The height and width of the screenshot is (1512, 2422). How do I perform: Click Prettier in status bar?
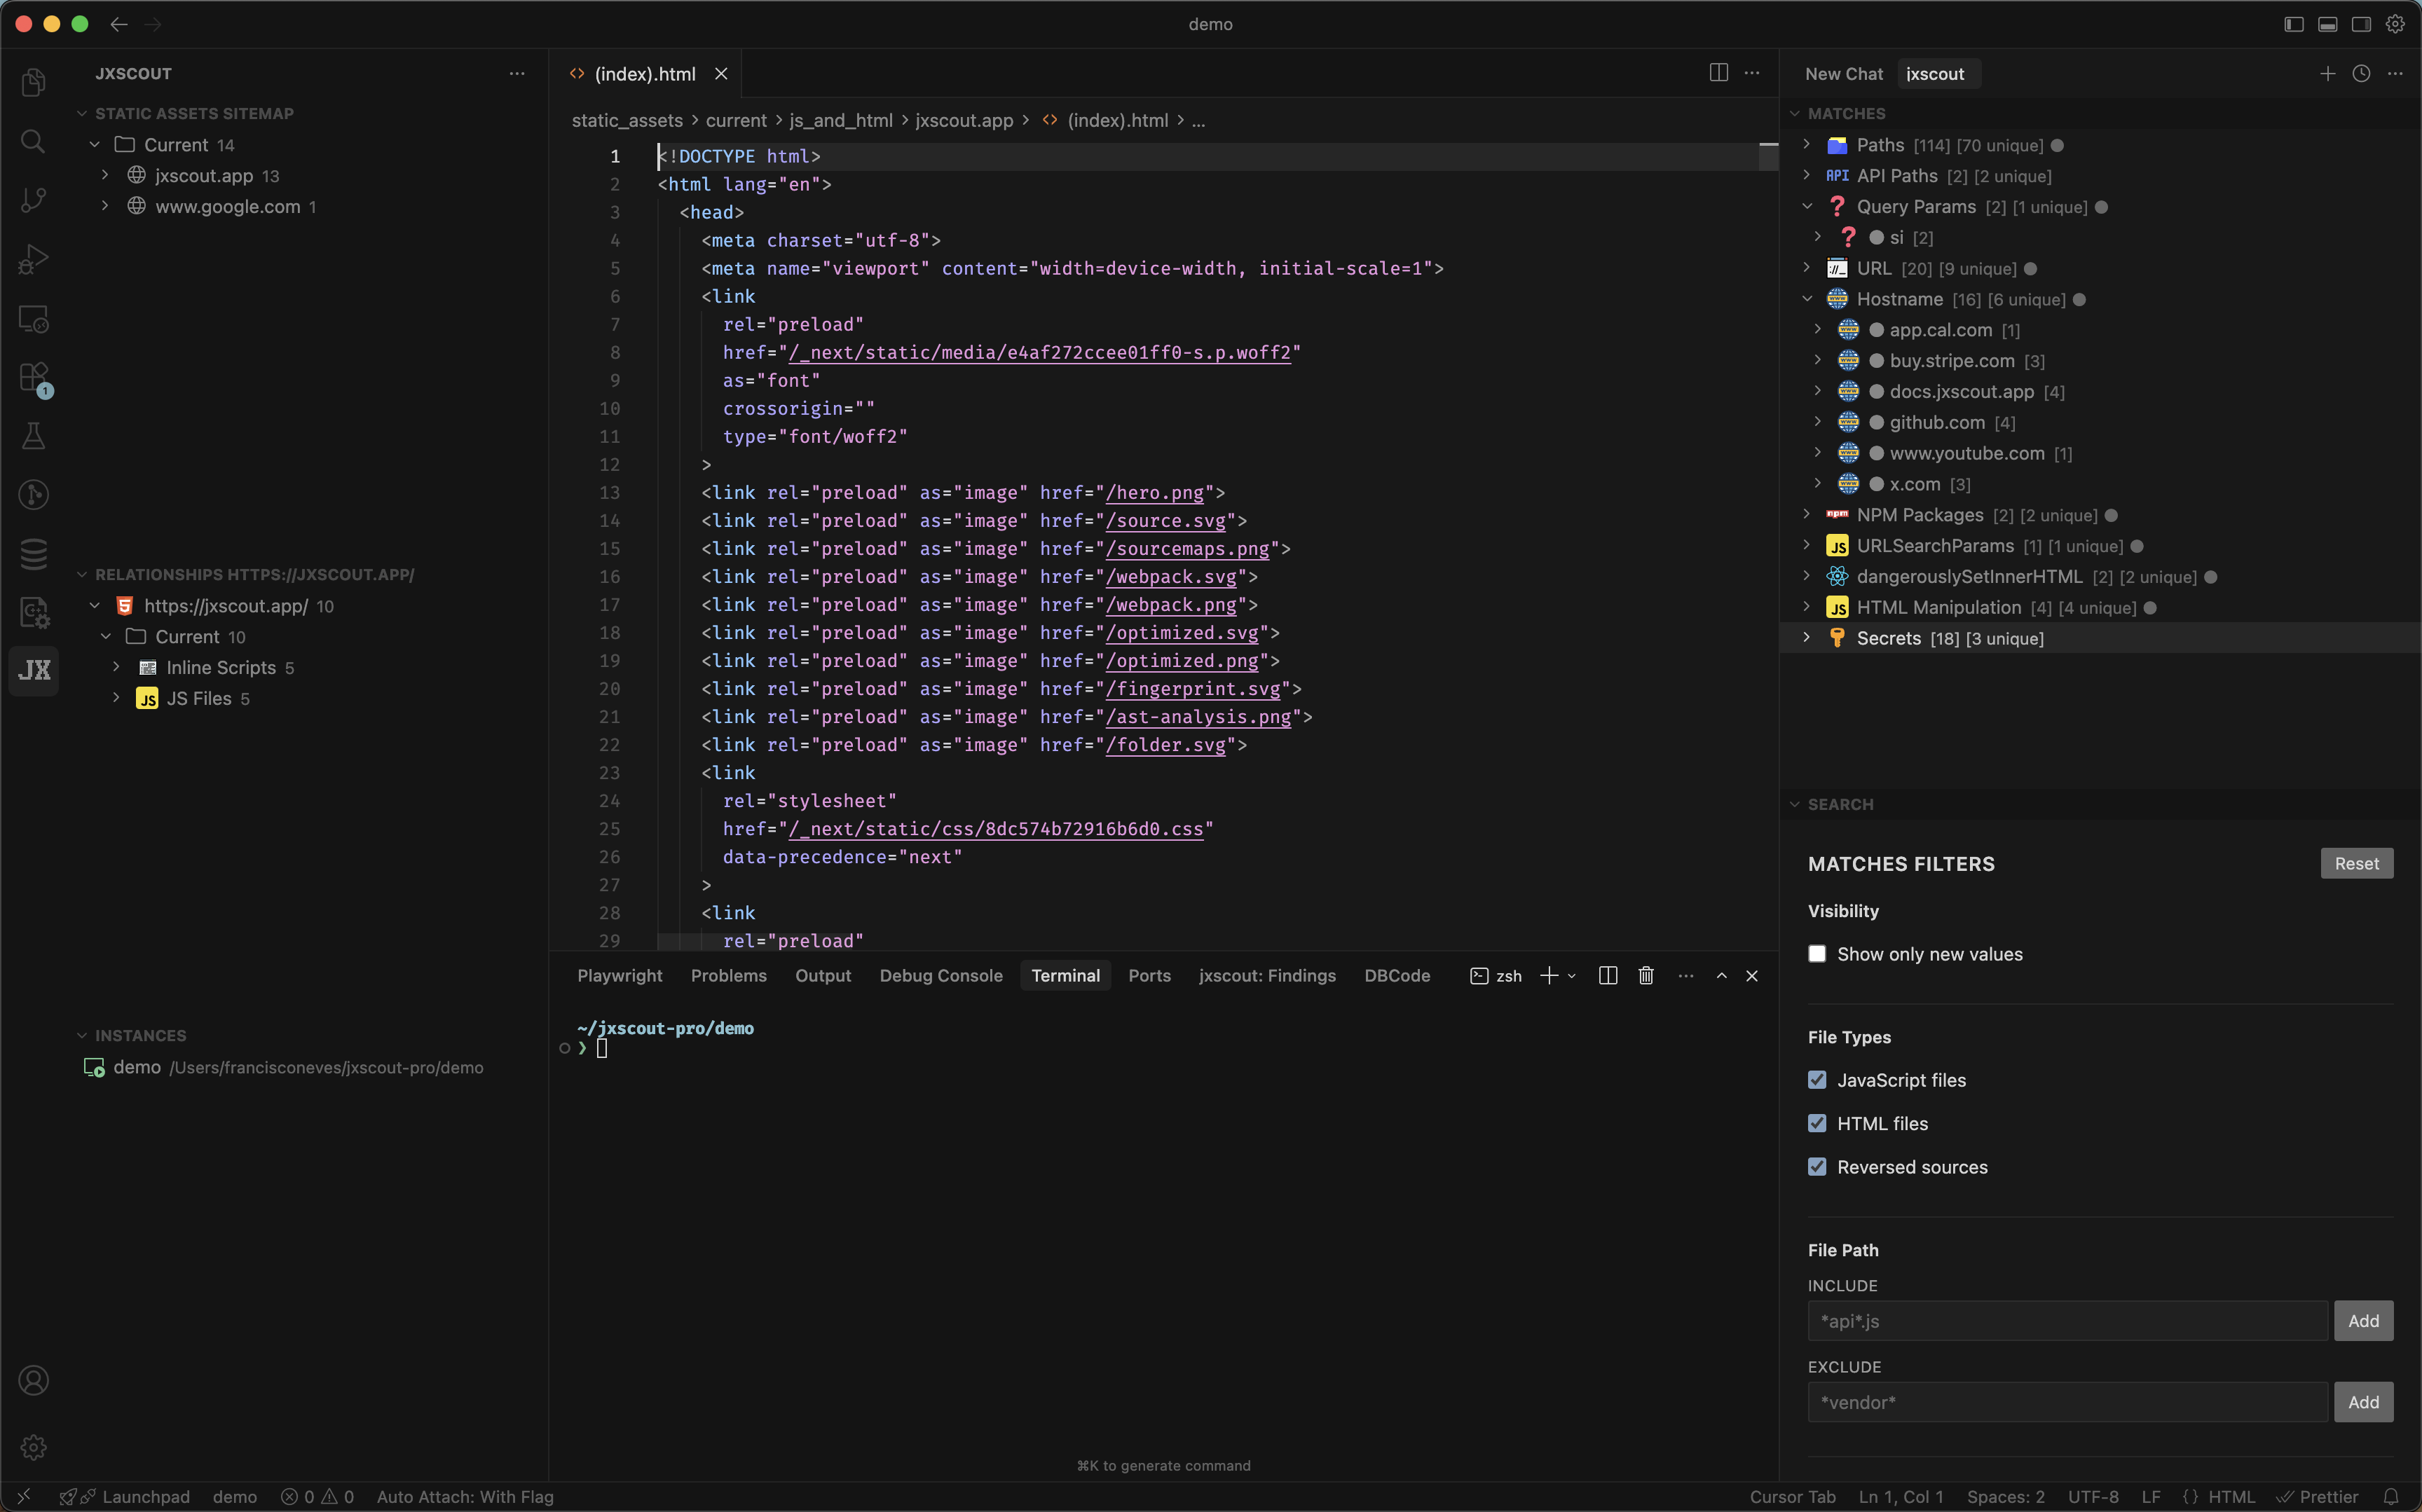(x=2317, y=1497)
